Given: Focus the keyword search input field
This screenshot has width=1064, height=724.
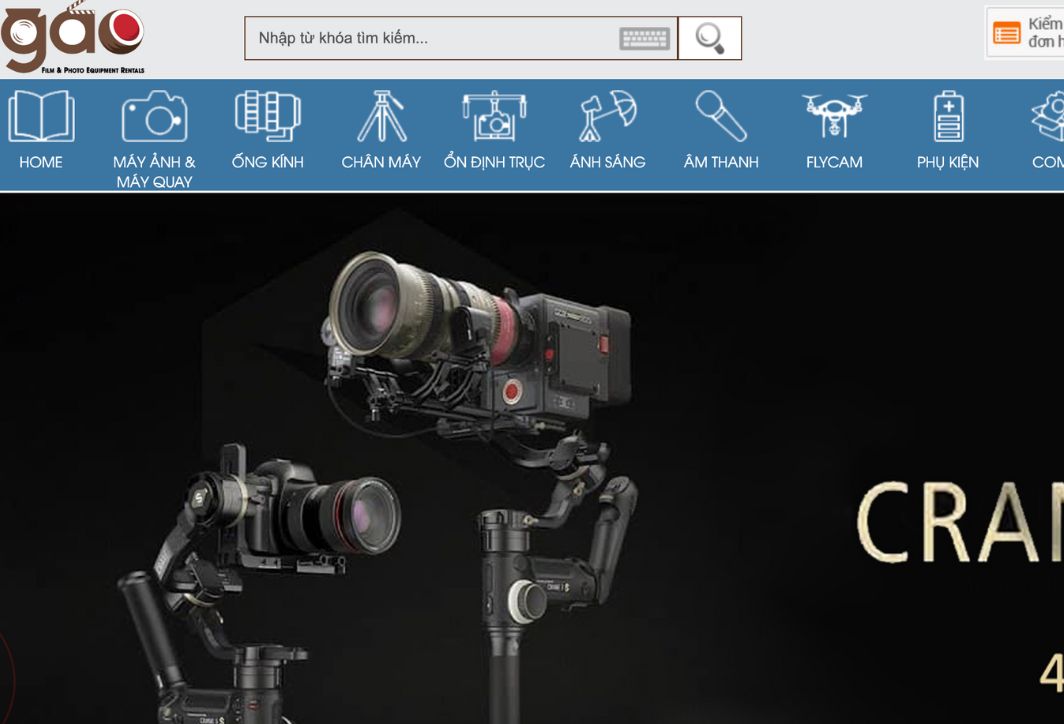Looking at the screenshot, I should [430, 39].
